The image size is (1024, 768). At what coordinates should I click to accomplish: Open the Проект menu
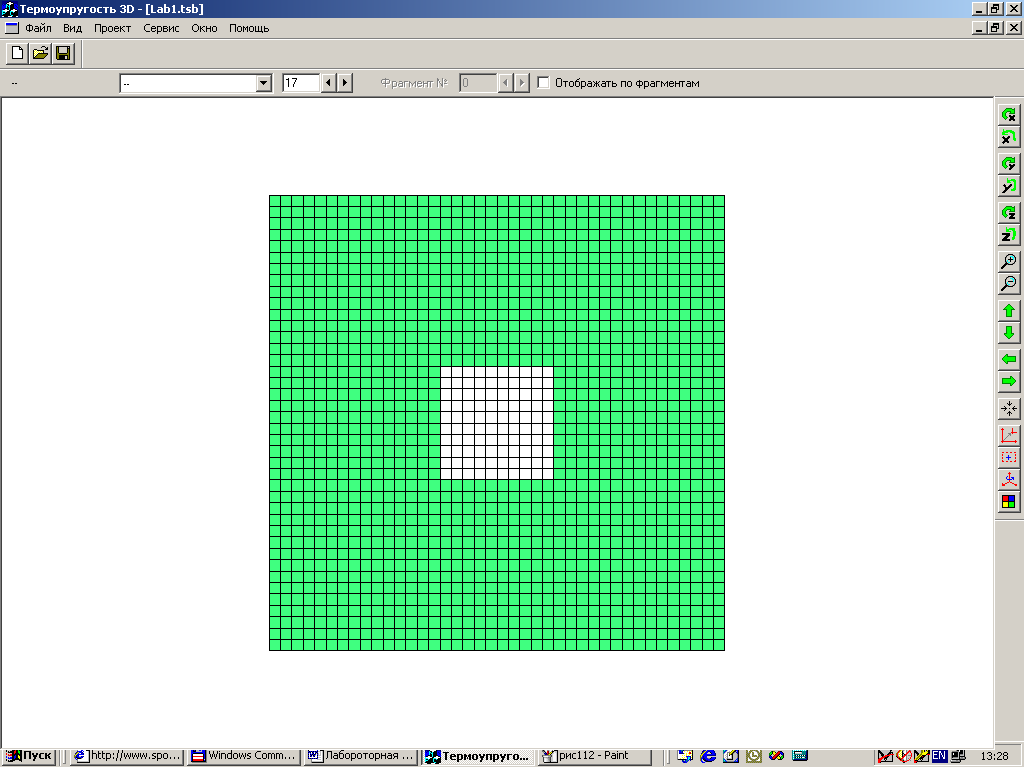tap(112, 28)
